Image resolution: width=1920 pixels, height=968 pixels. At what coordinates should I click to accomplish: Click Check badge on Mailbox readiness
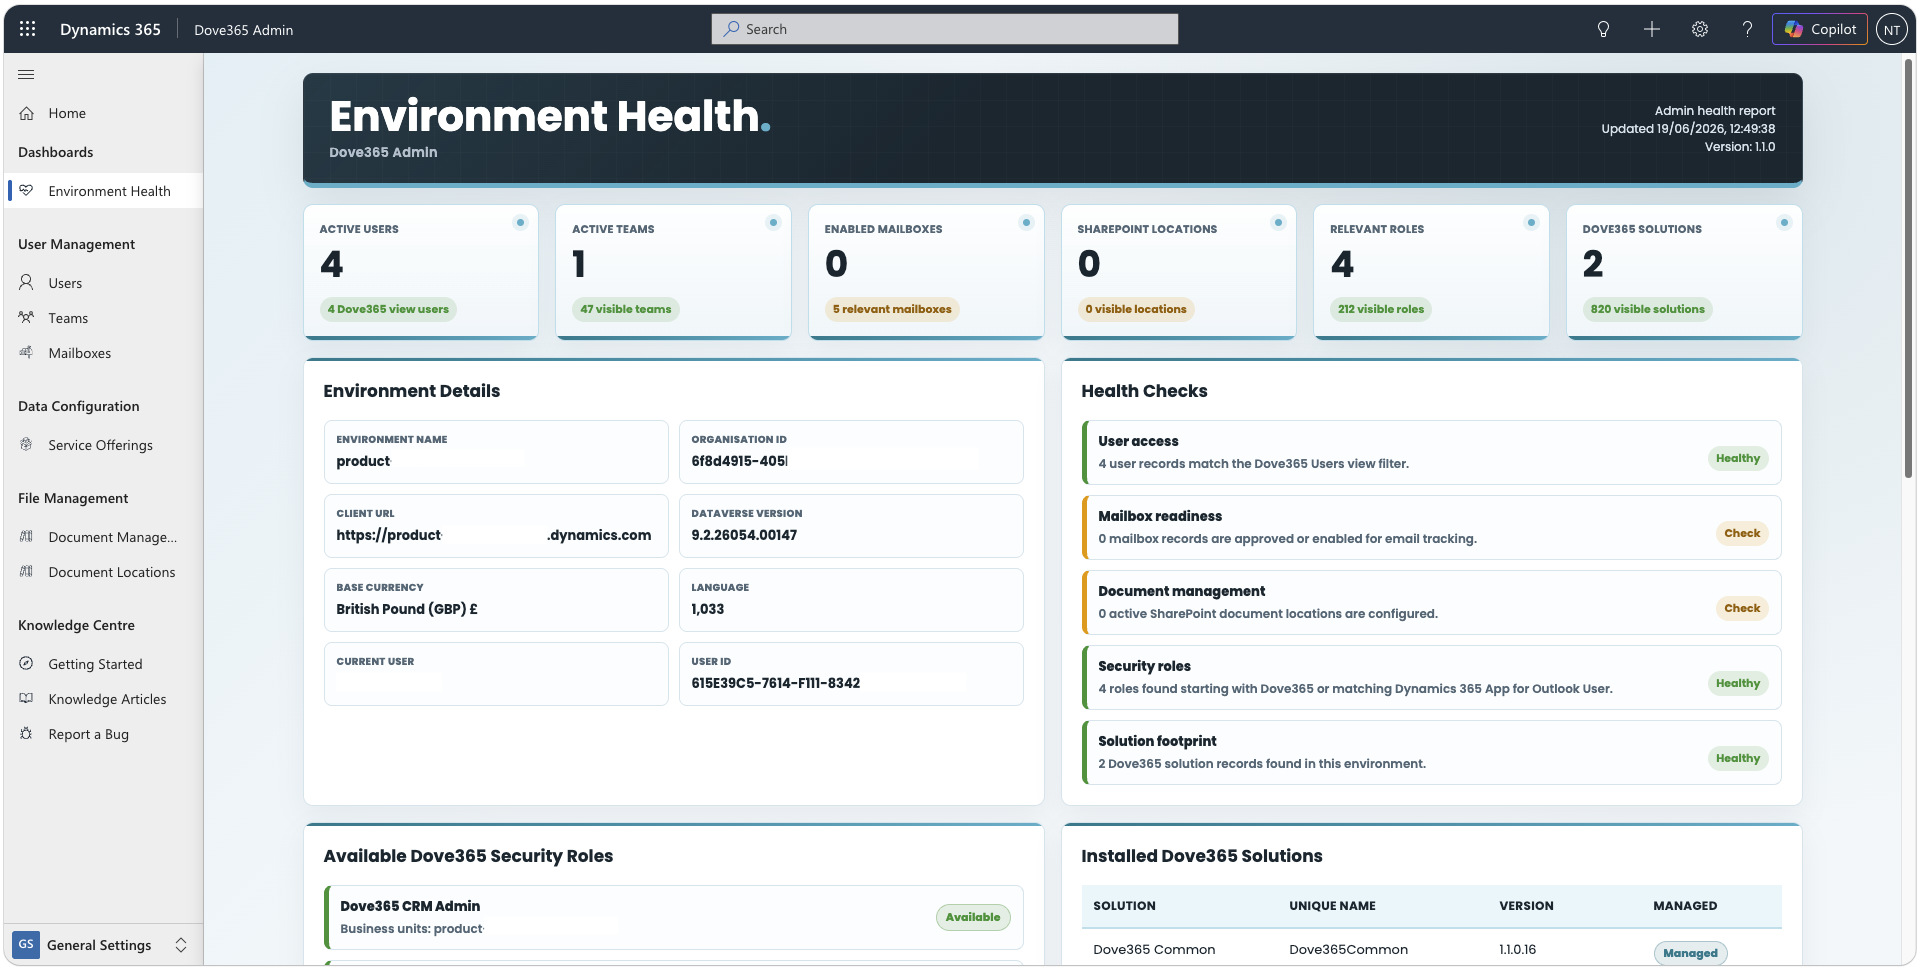1742,533
